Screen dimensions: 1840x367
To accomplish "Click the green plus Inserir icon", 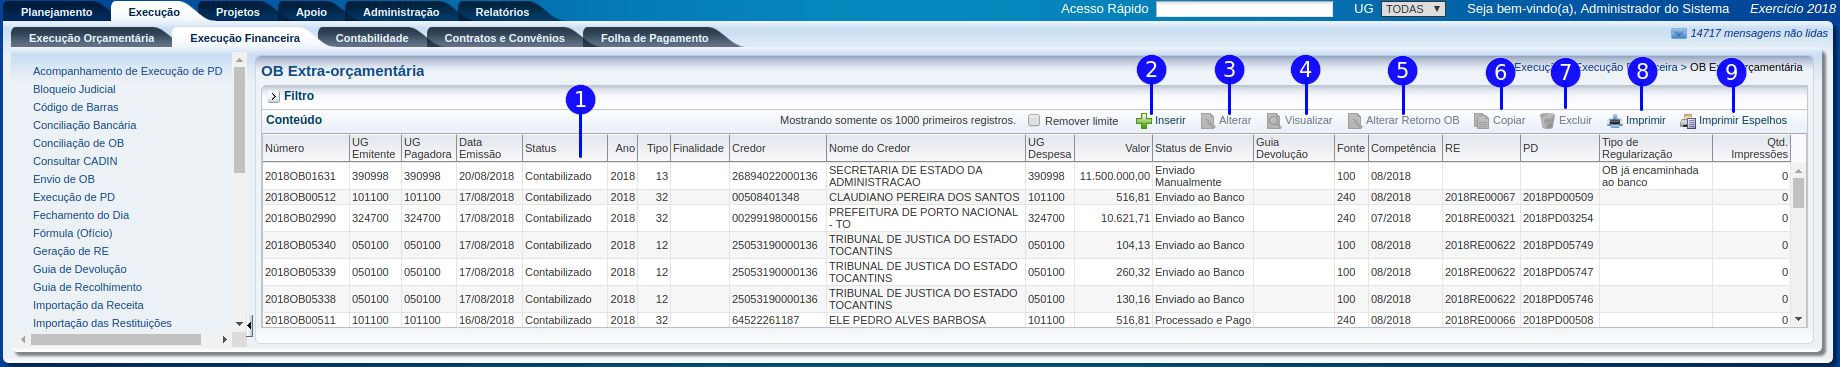I will click(x=1144, y=121).
